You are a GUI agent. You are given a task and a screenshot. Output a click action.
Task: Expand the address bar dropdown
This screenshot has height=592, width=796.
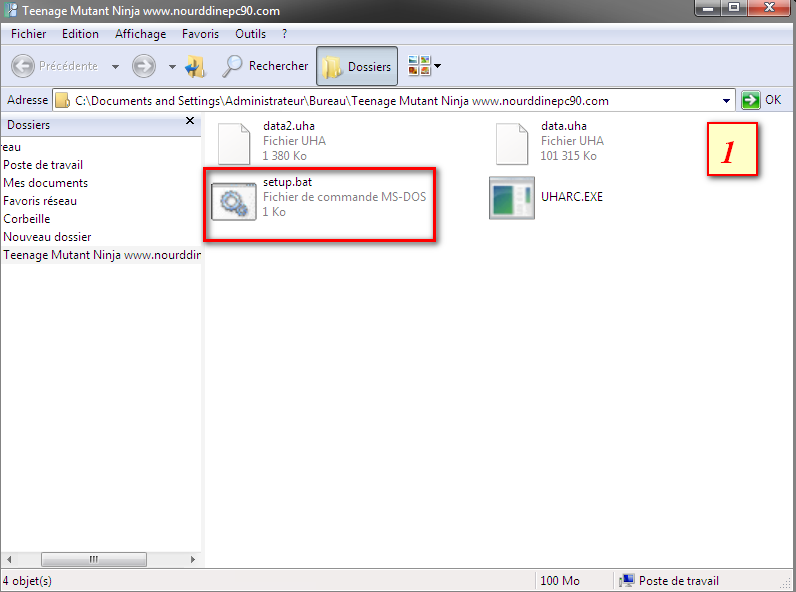726,101
